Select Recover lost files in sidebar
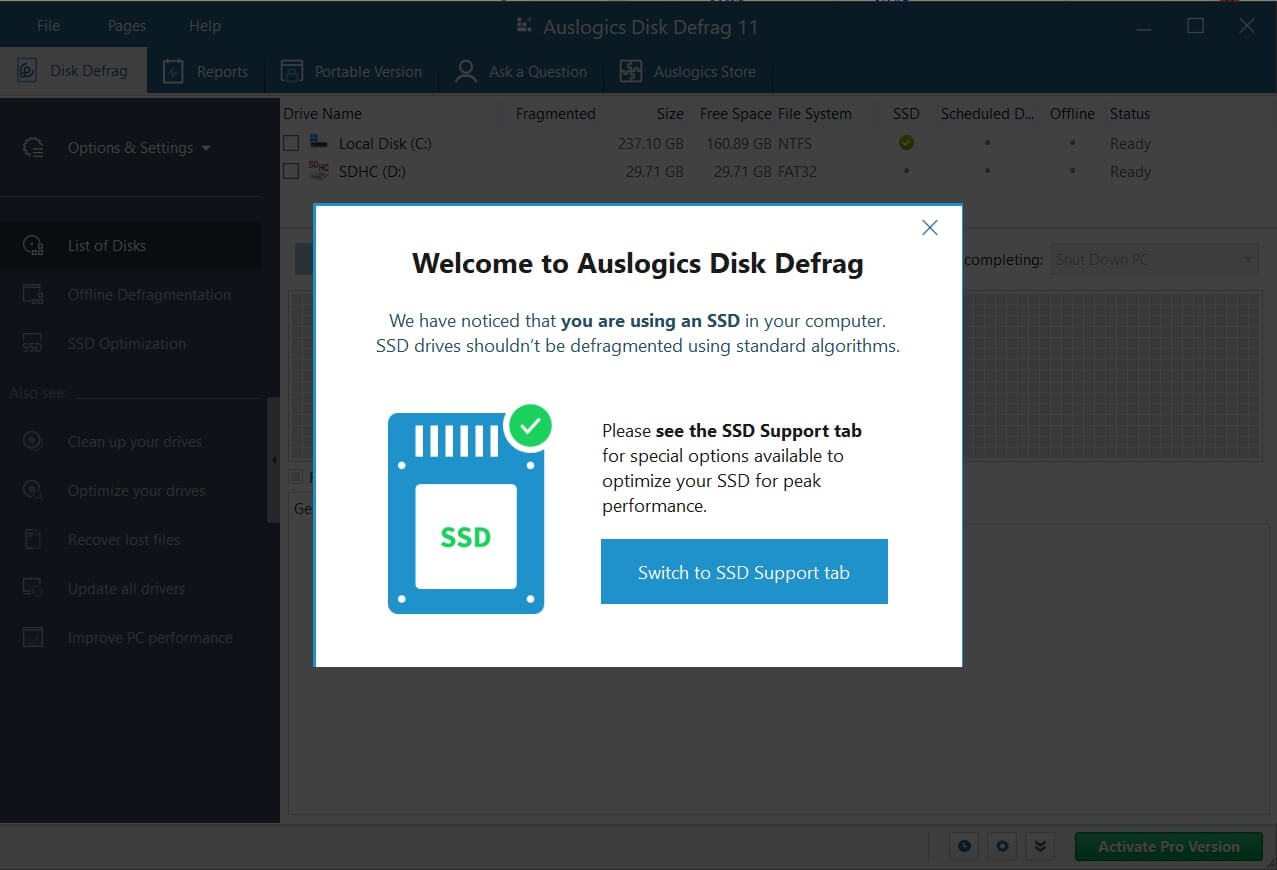Image resolution: width=1277 pixels, height=870 pixels. tap(123, 540)
